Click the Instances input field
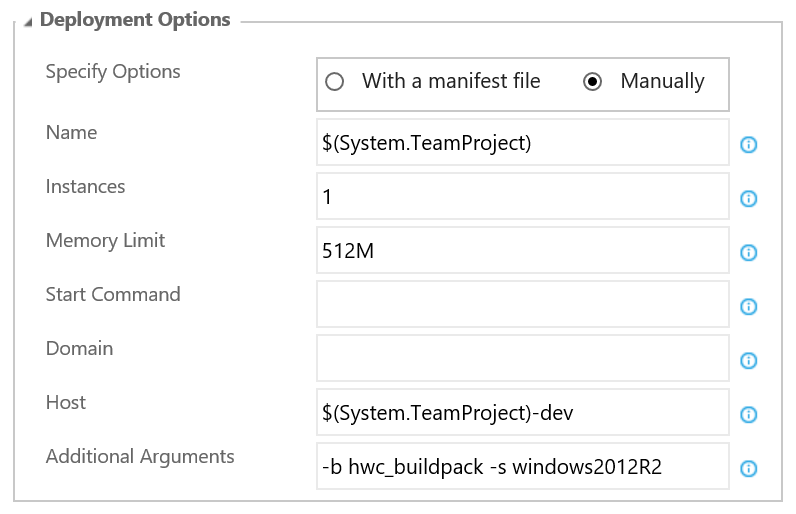796x514 pixels. 523,196
